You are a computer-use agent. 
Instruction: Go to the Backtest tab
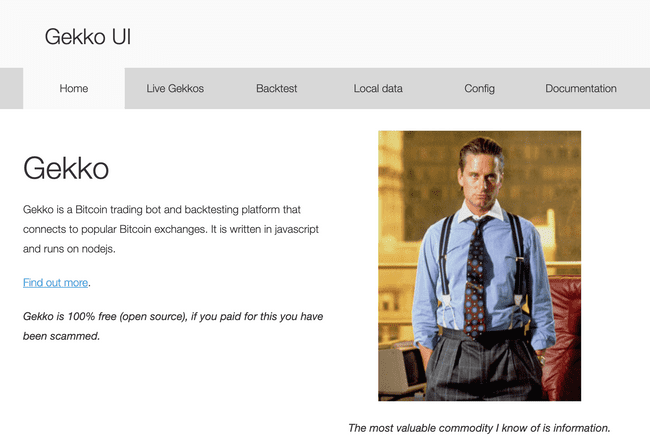tap(276, 89)
